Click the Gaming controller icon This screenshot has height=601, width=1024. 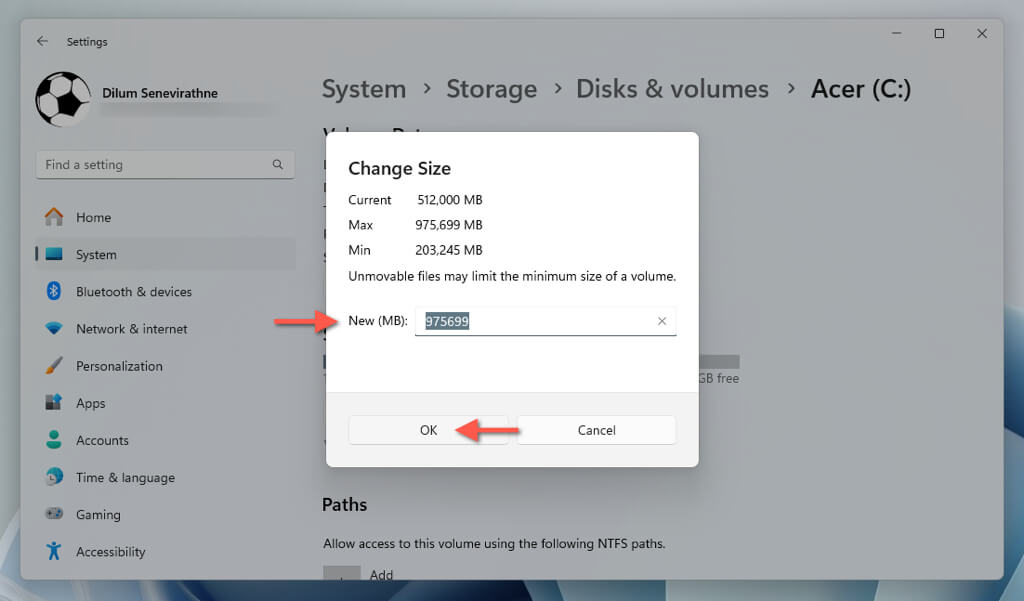point(54,514)
